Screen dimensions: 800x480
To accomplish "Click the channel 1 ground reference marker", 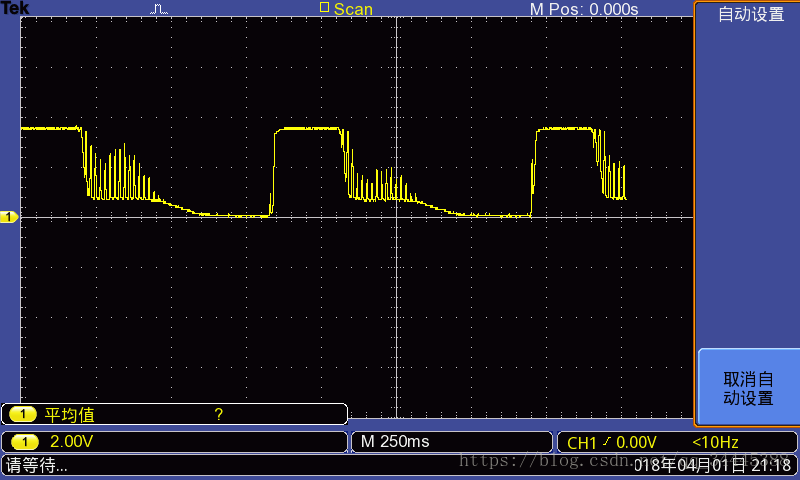I will tap(9, 217).
